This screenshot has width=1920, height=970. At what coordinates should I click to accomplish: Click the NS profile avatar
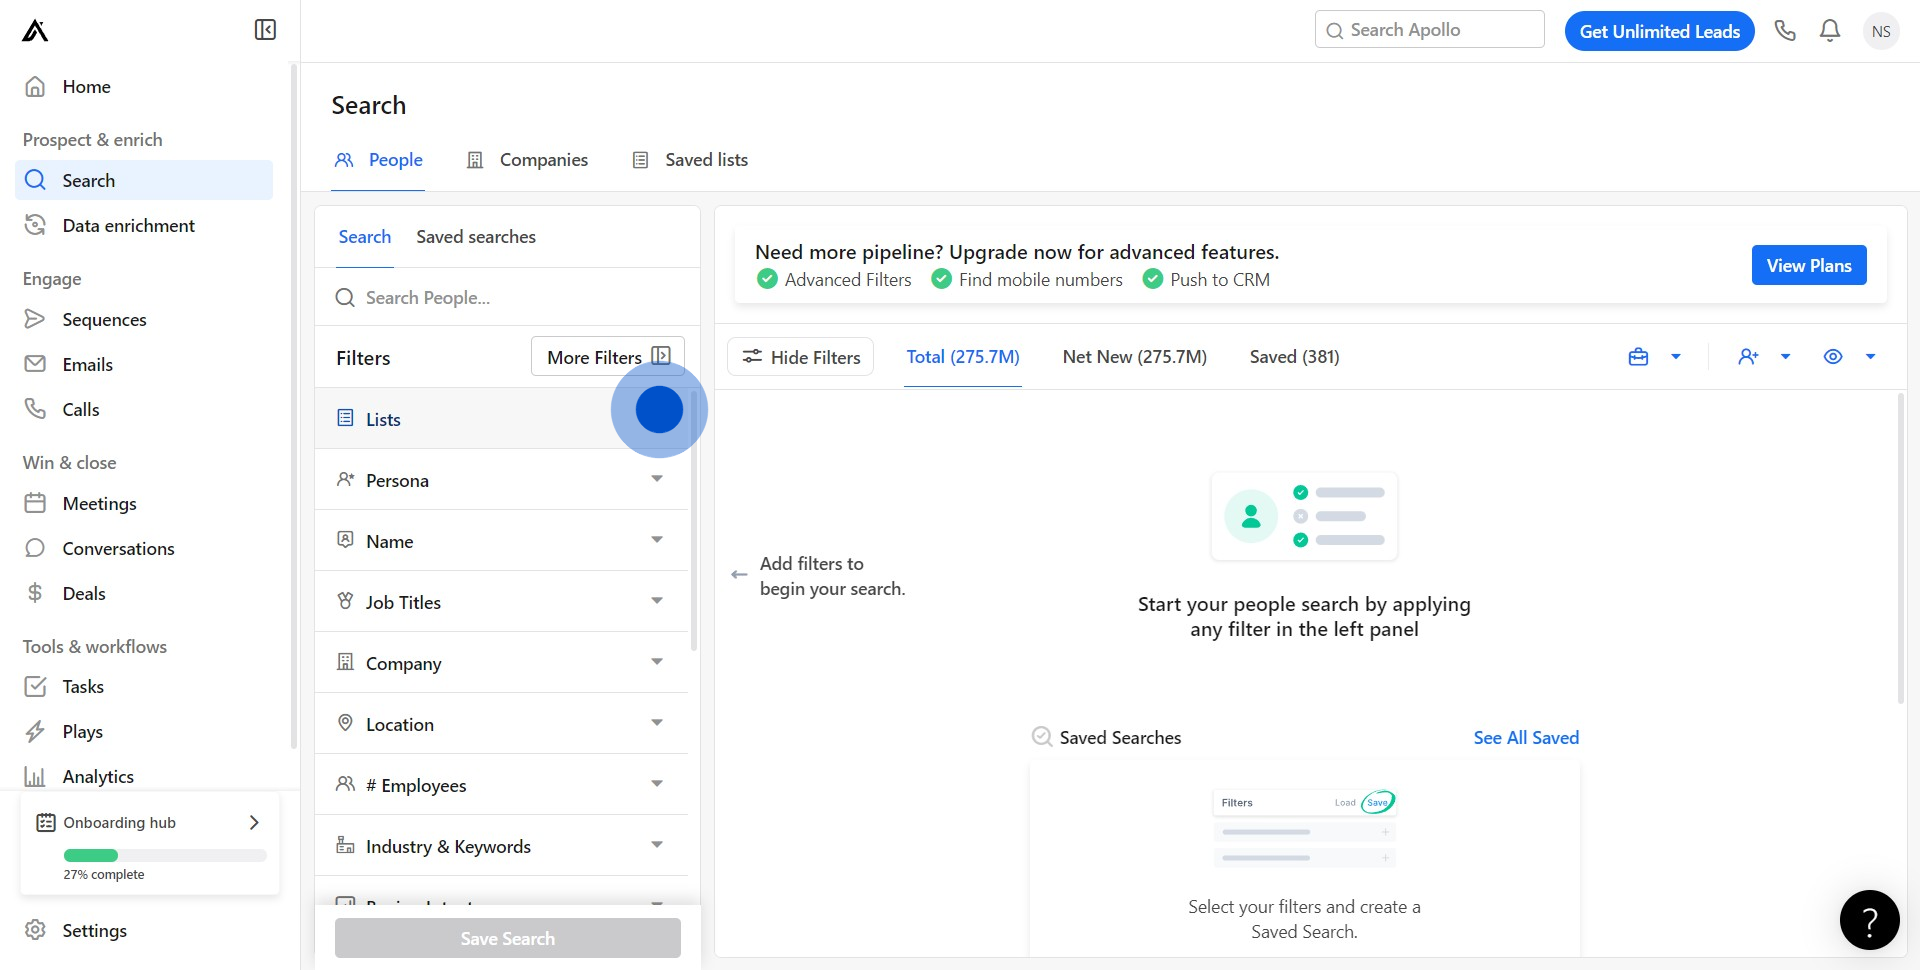[1881, 31]
